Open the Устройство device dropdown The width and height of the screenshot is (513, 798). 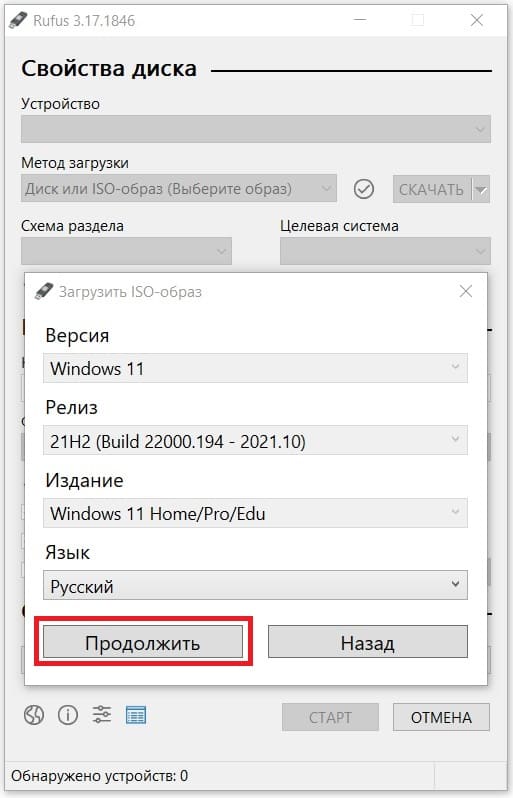point(256,129)
